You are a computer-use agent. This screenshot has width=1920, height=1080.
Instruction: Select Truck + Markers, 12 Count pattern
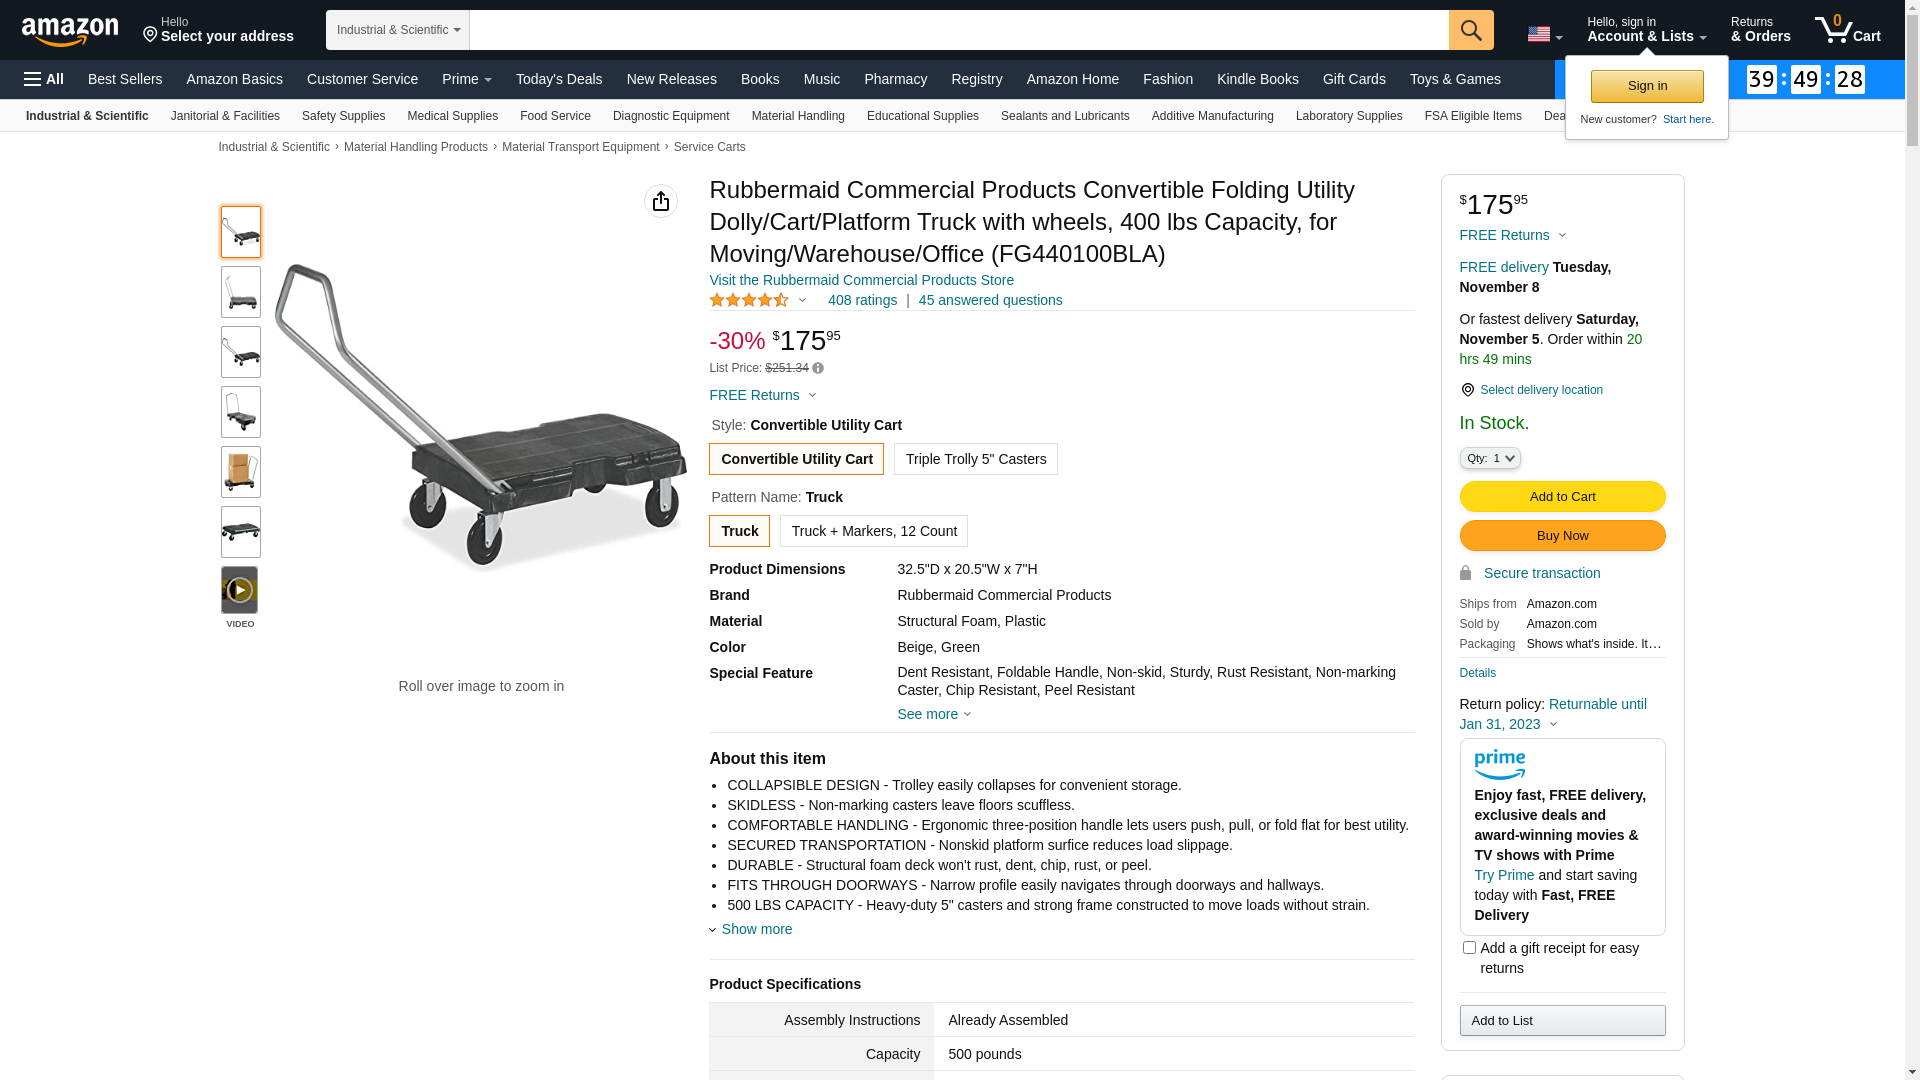[873, 531]
